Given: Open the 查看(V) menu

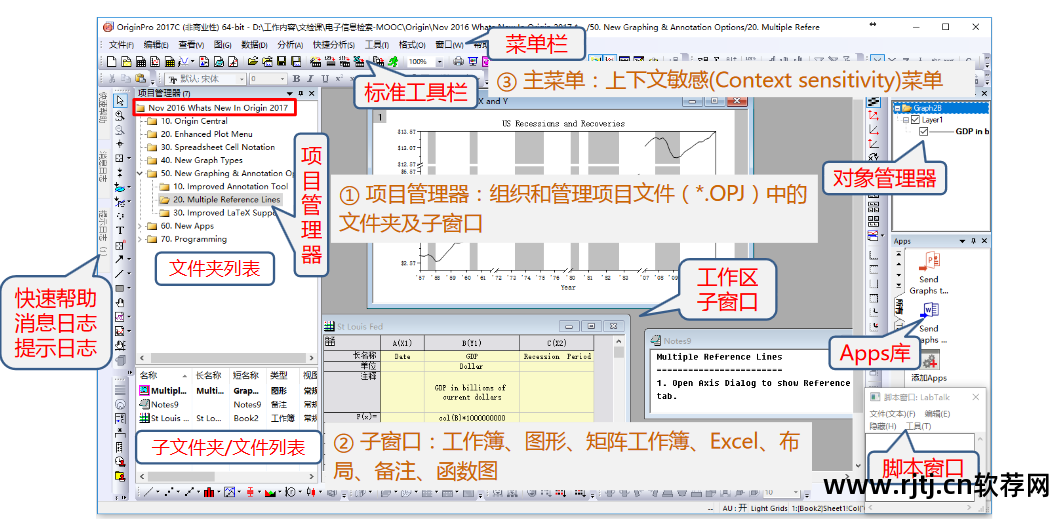Looking at the screenshot, I should click(x=191, y=45).
